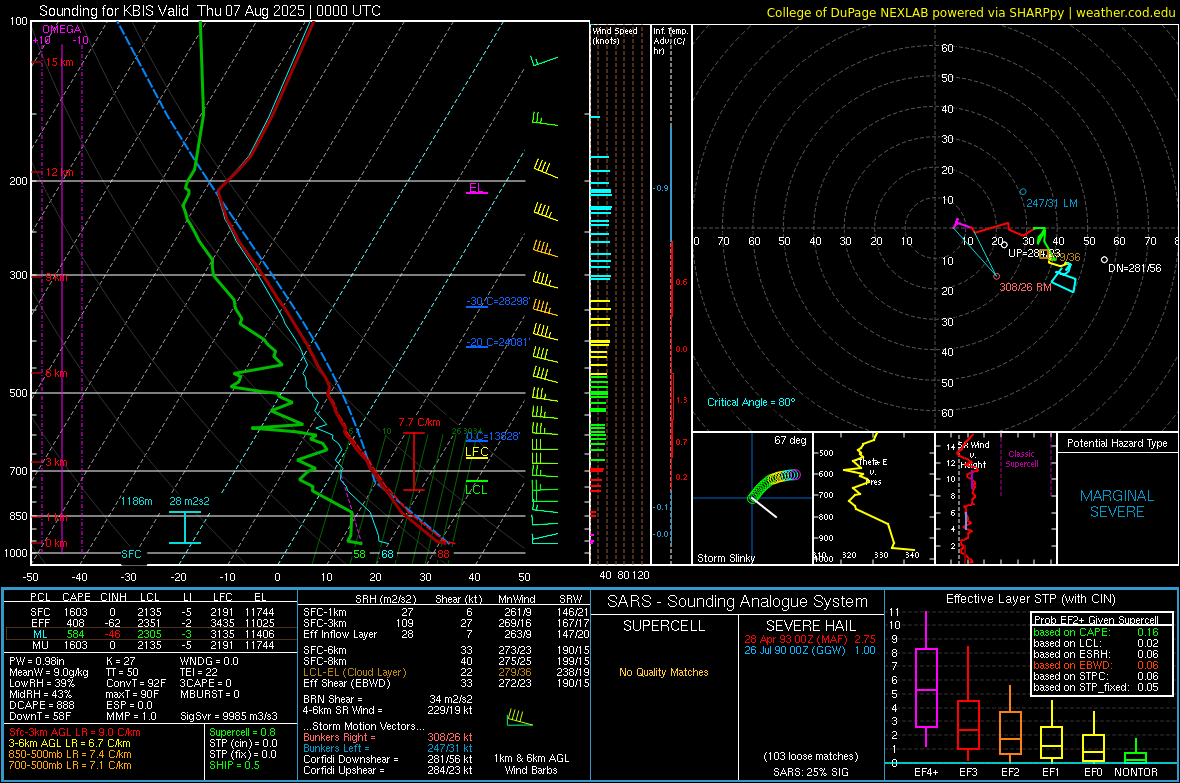Click the 'Storm Slinky' label

click(725, 558)
